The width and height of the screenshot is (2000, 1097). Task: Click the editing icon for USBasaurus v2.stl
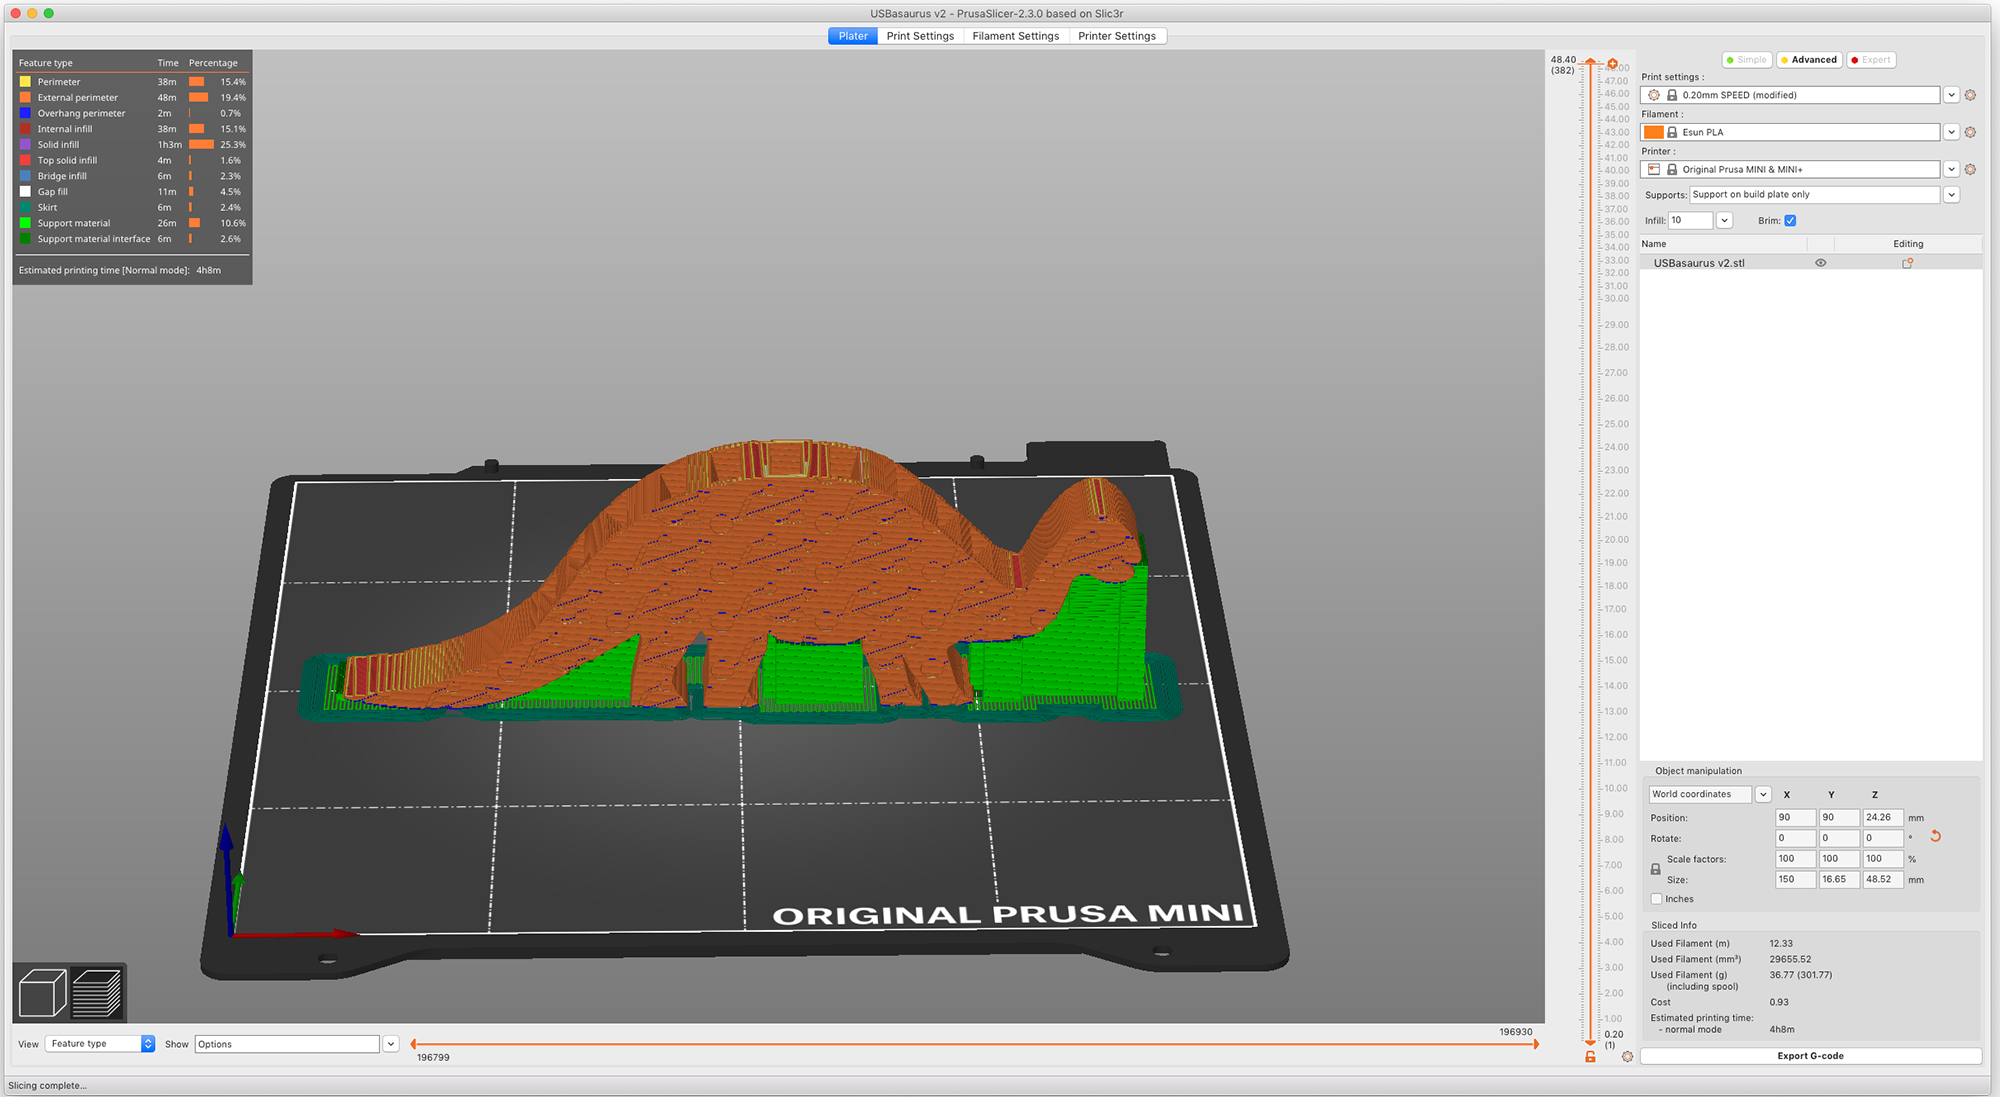point(1907,263)
